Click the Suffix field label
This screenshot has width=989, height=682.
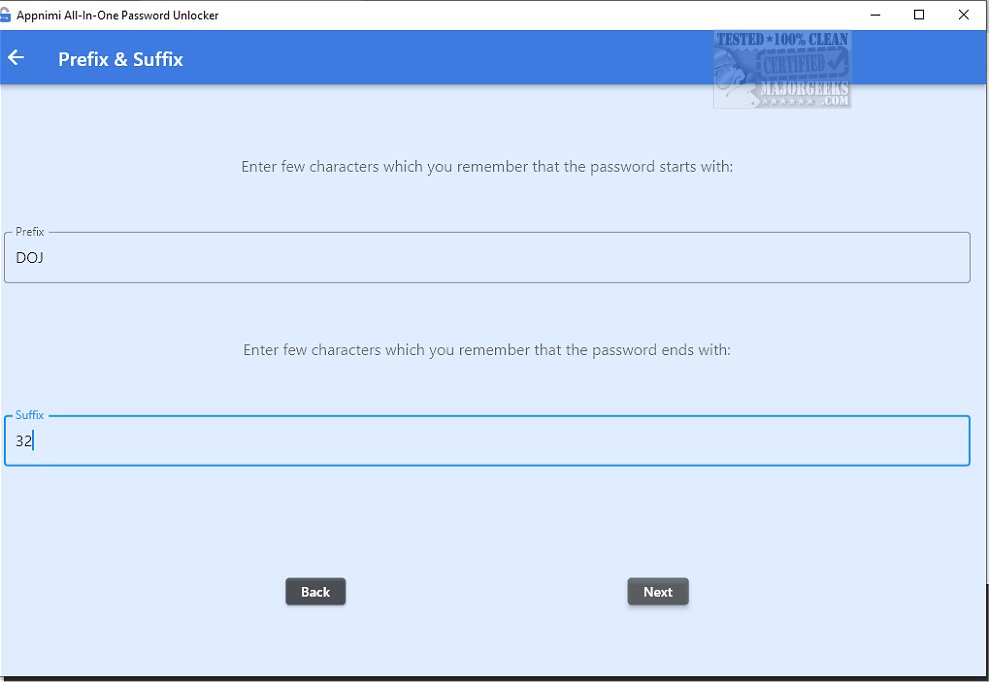click(30, 414)
